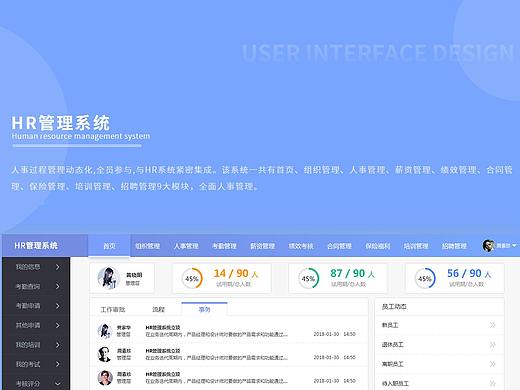Viewport: 520px width, 390px height.
Task: Open the 离职员工 row in 员工动态
Action: click(x=439, y=364)
